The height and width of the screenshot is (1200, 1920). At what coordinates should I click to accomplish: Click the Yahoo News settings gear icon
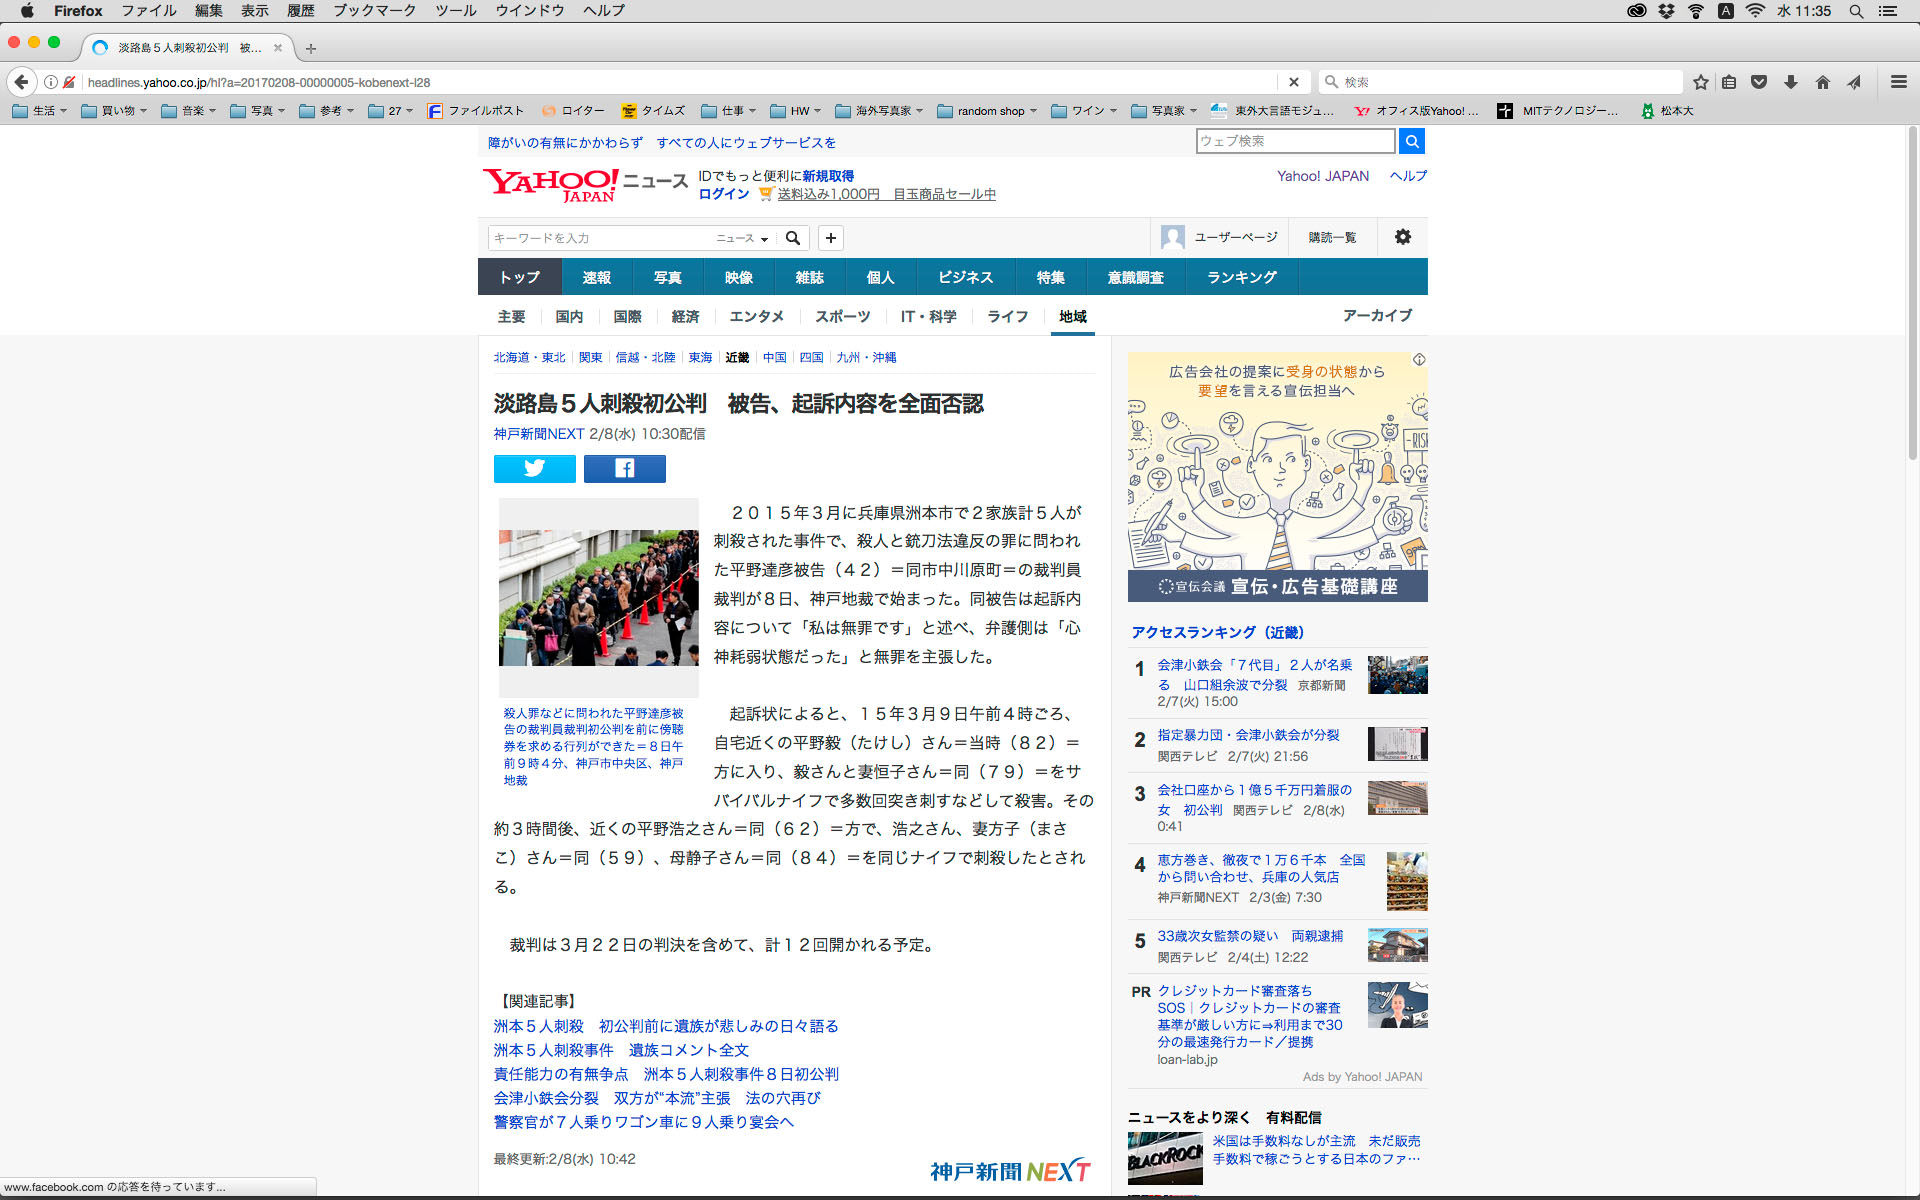point(1402,237)
